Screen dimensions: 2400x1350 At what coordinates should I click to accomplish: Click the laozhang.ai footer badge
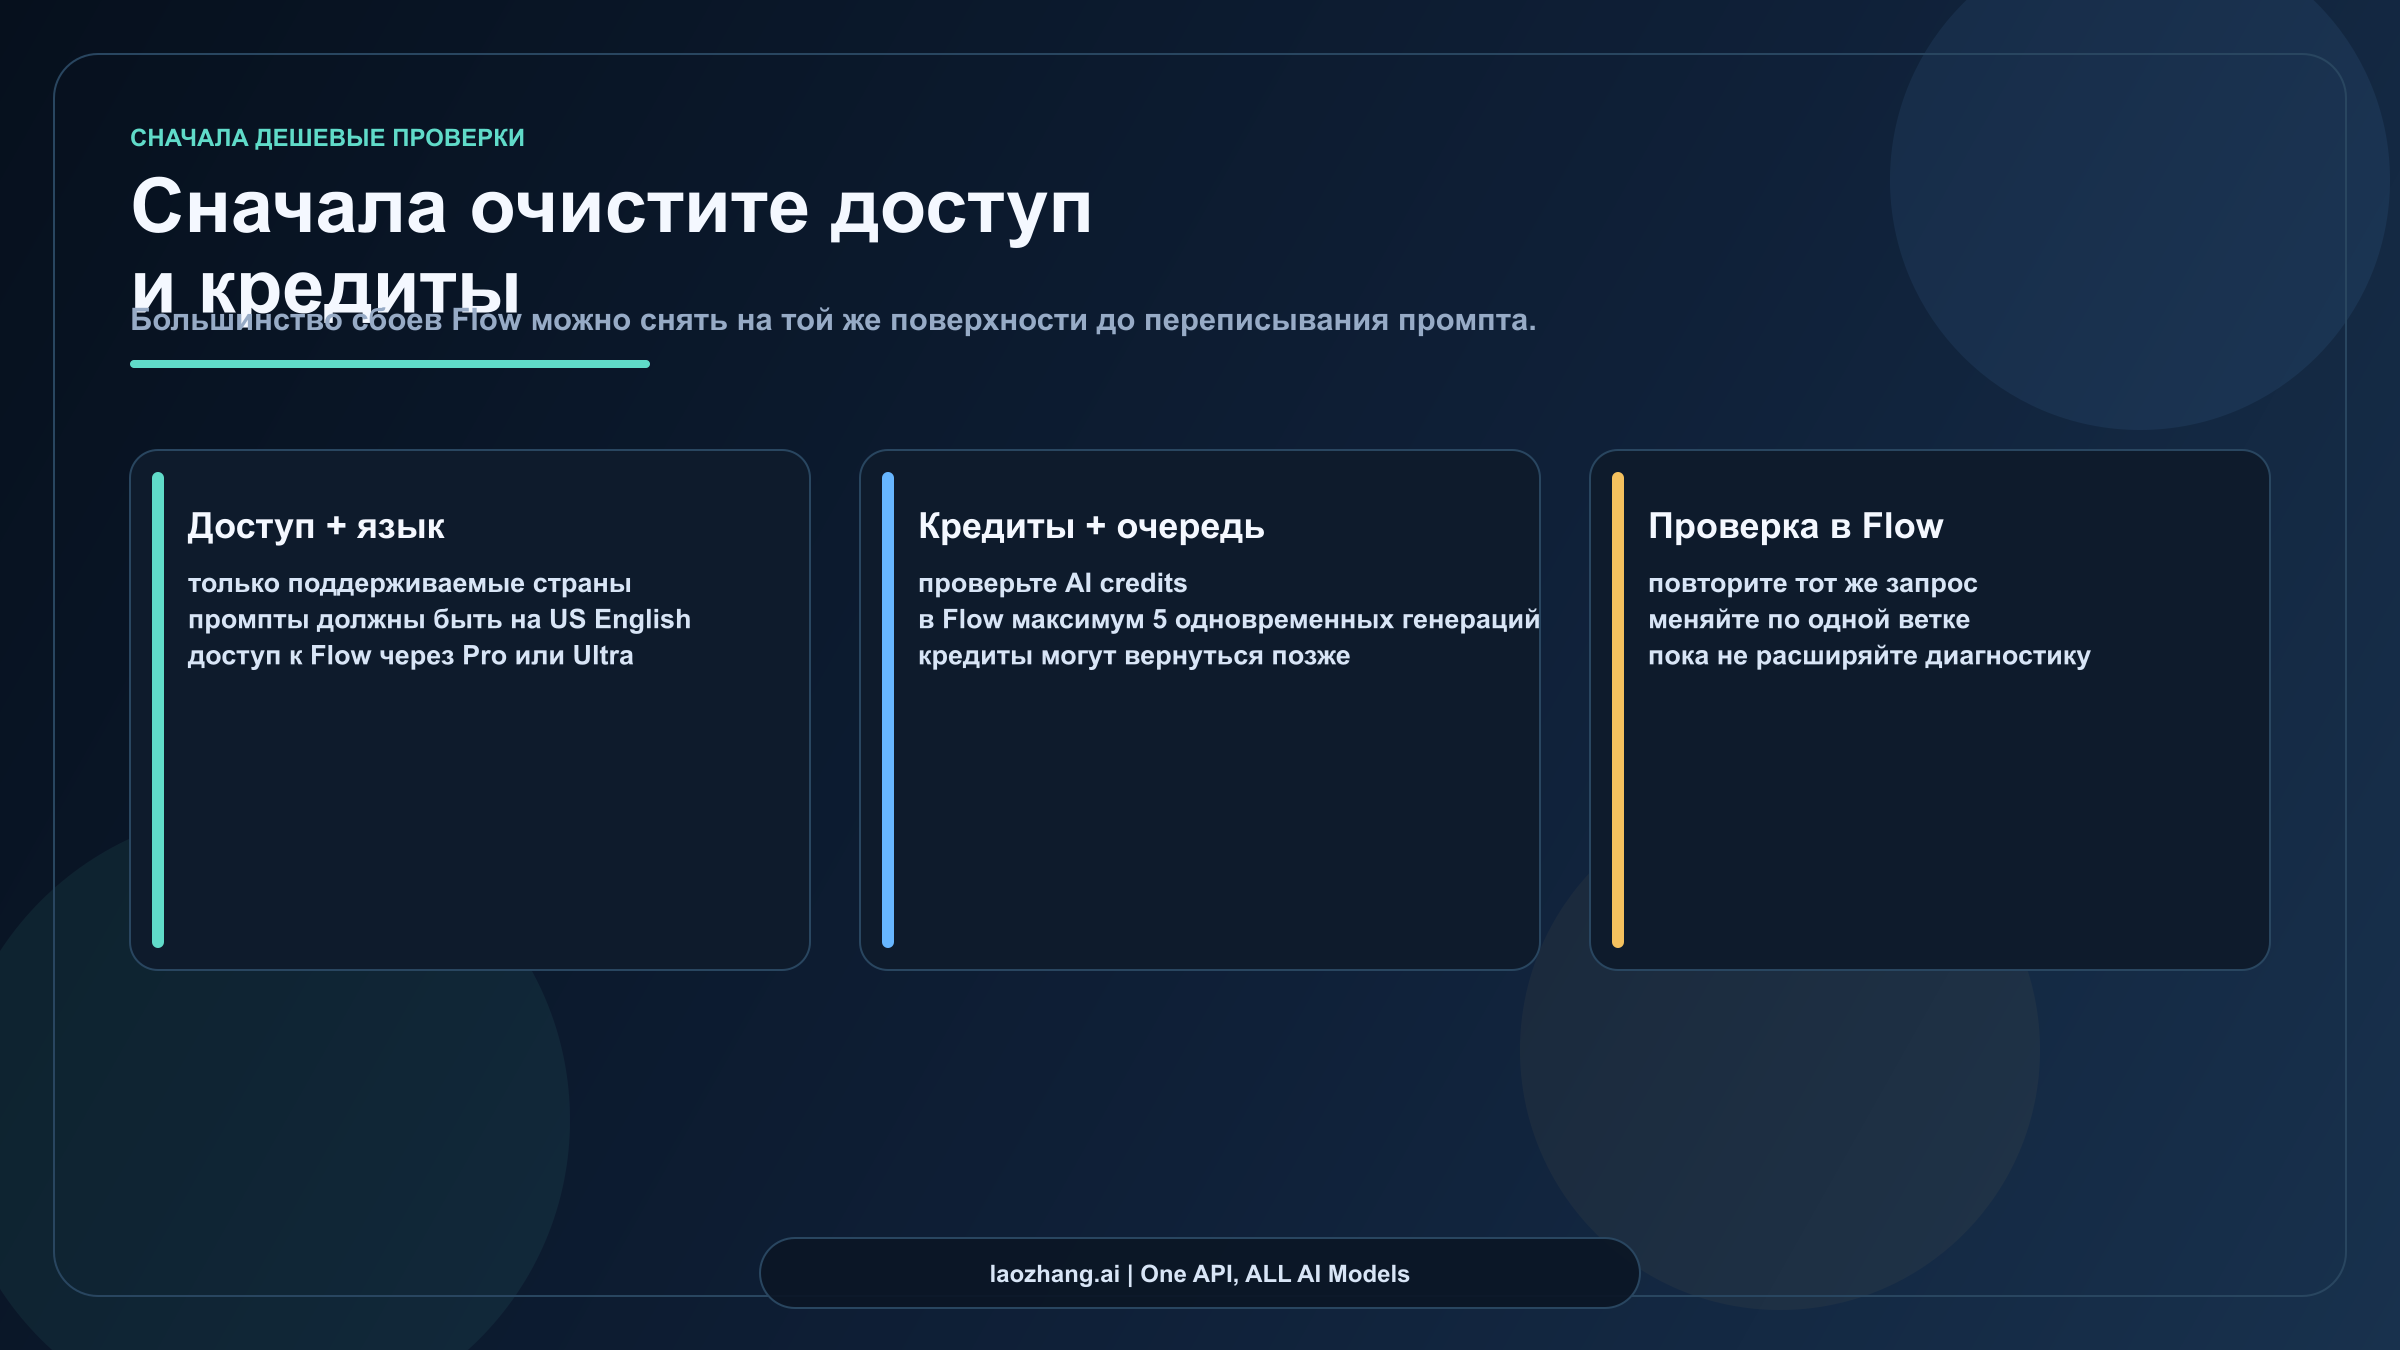tap(1198, 1274)
